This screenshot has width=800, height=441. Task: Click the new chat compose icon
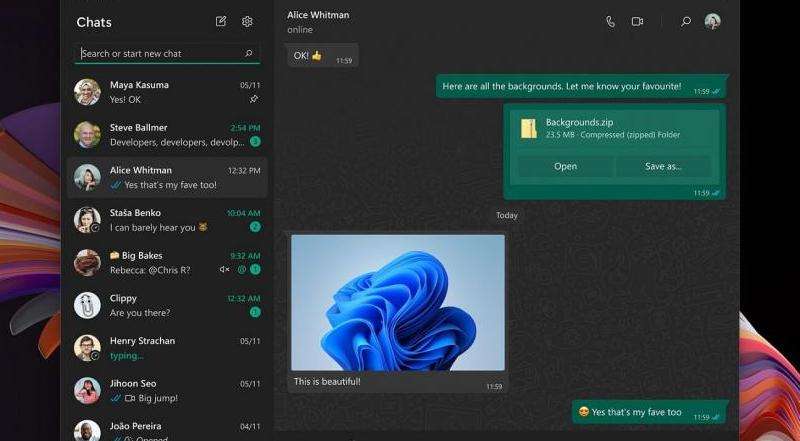221,21
